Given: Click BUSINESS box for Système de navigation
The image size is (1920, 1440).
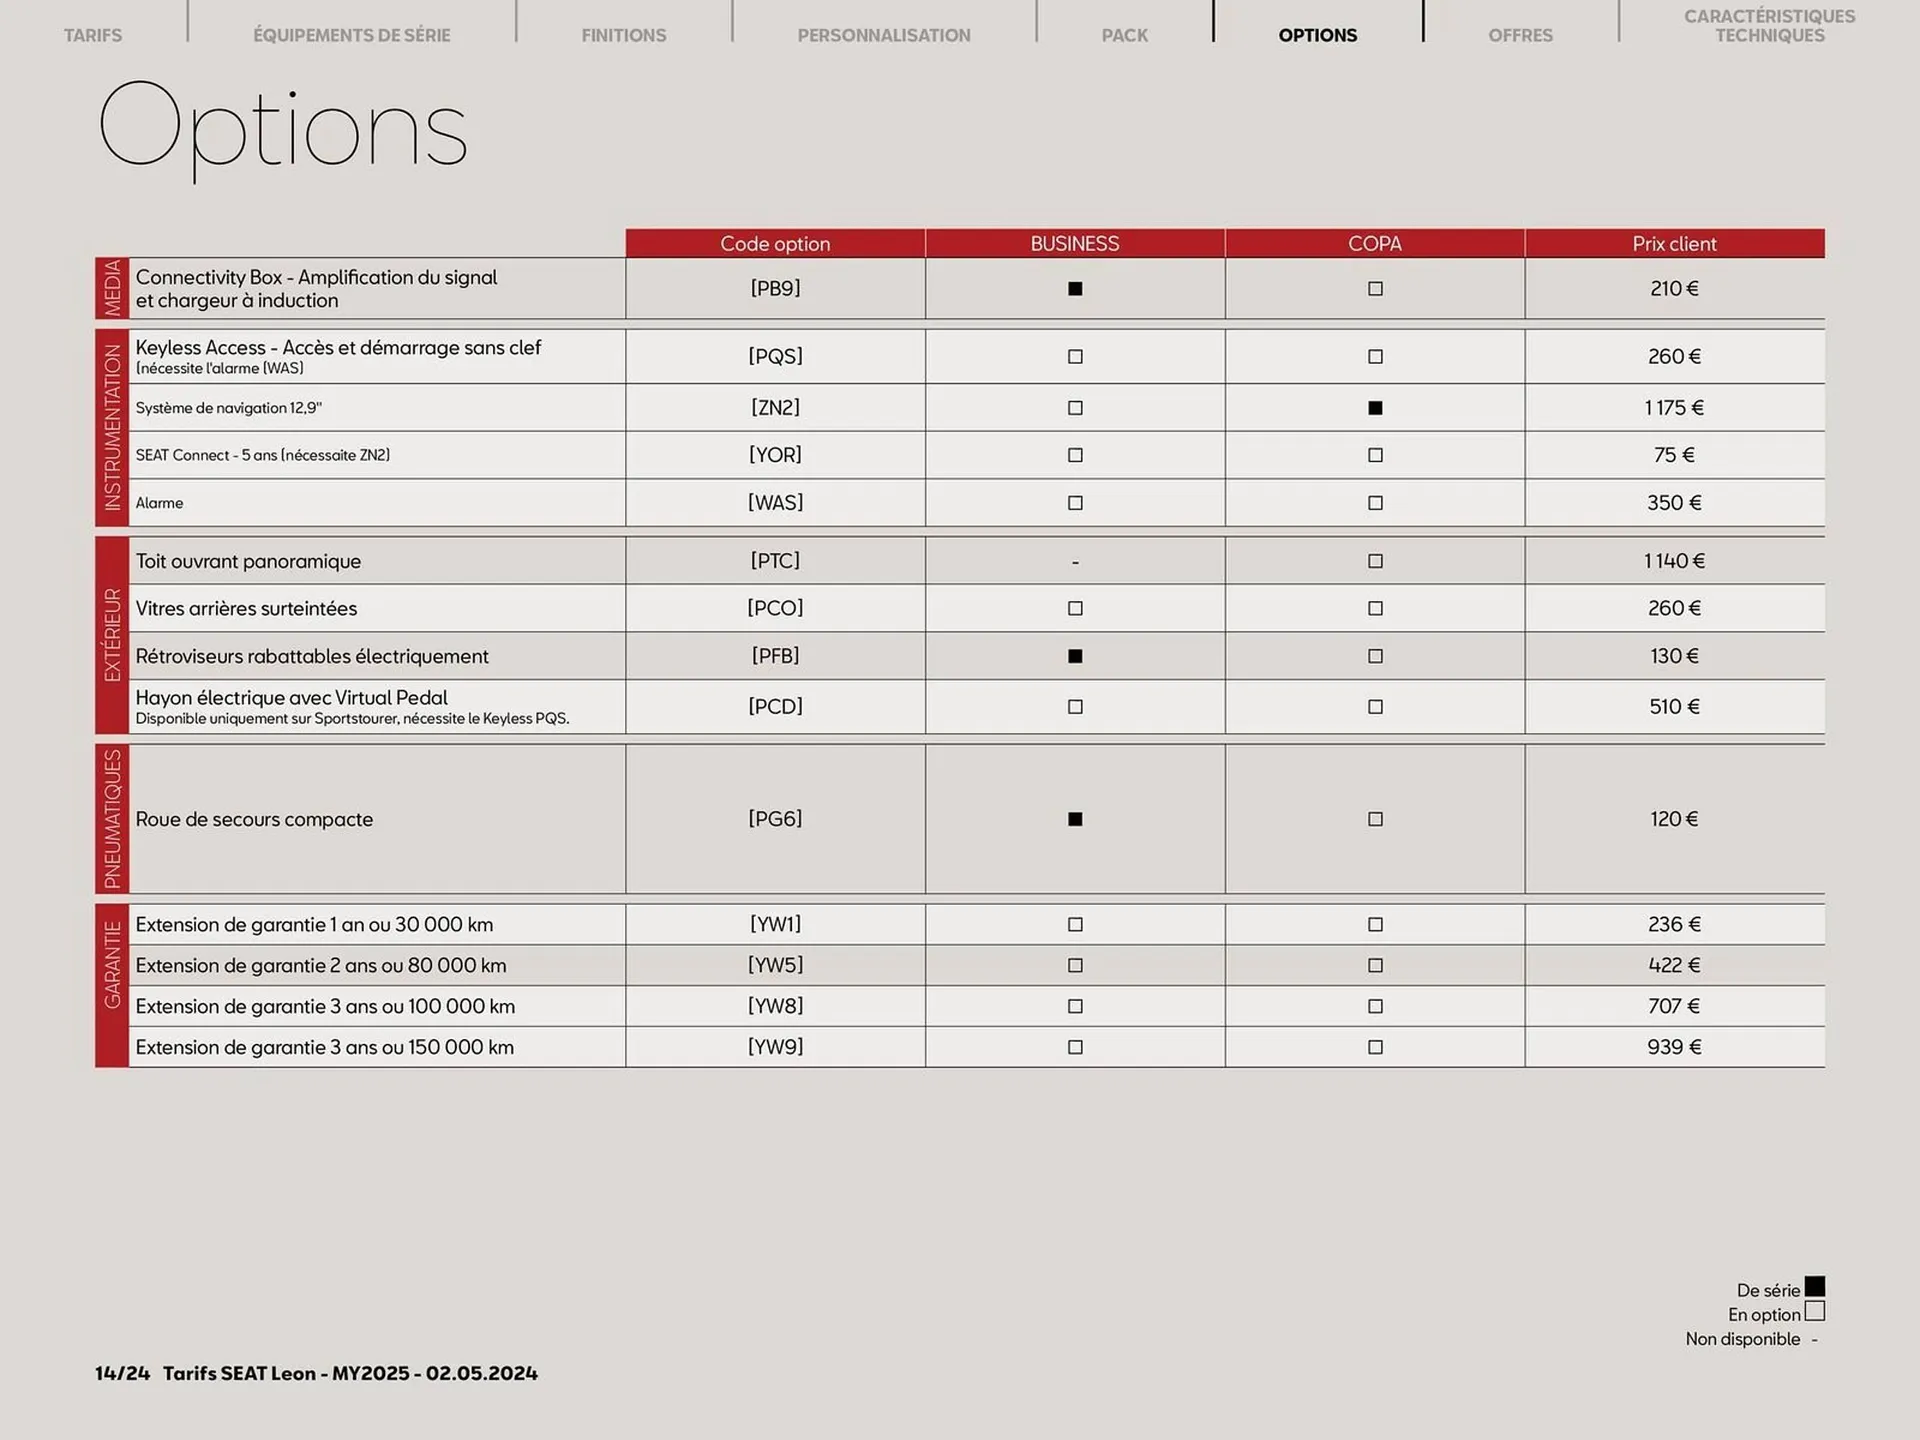Looking at the screenshot, I should click(x=1075, y=408).
